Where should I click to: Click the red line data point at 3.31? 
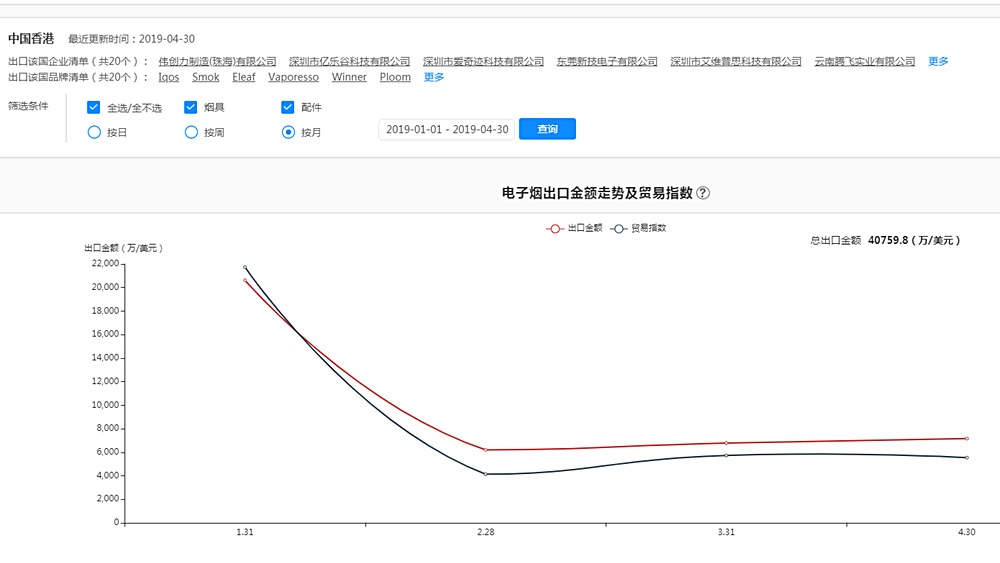(x=726, y=443)
